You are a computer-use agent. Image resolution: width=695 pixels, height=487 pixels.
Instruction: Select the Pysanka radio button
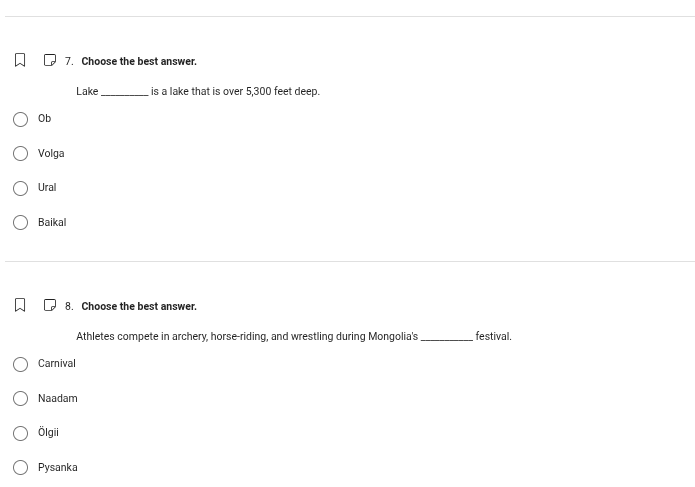[x=20, y=468]
